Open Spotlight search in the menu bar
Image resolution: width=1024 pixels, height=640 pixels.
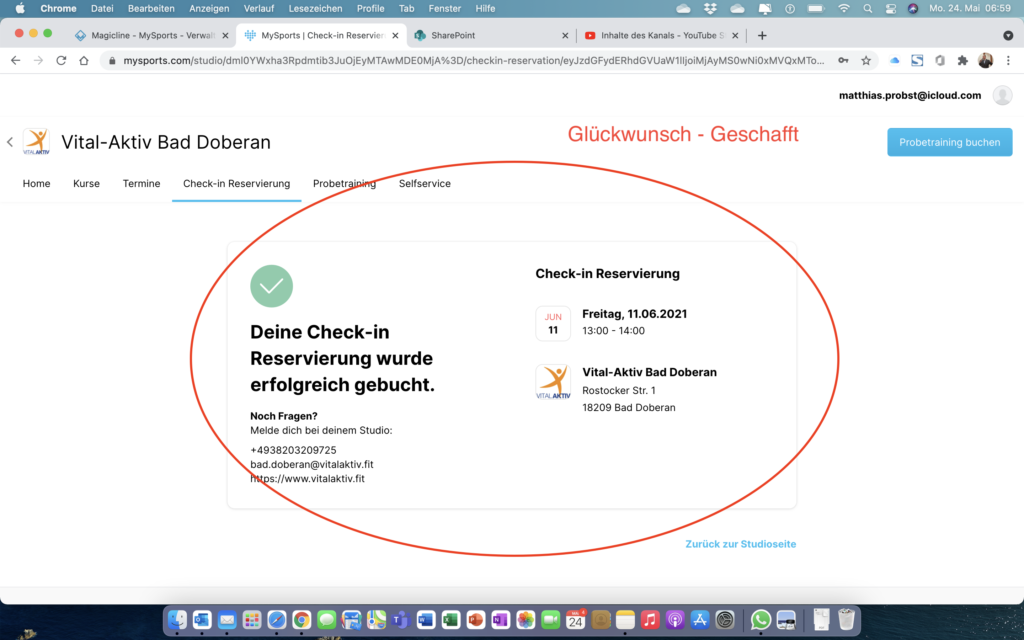(867, 8)
